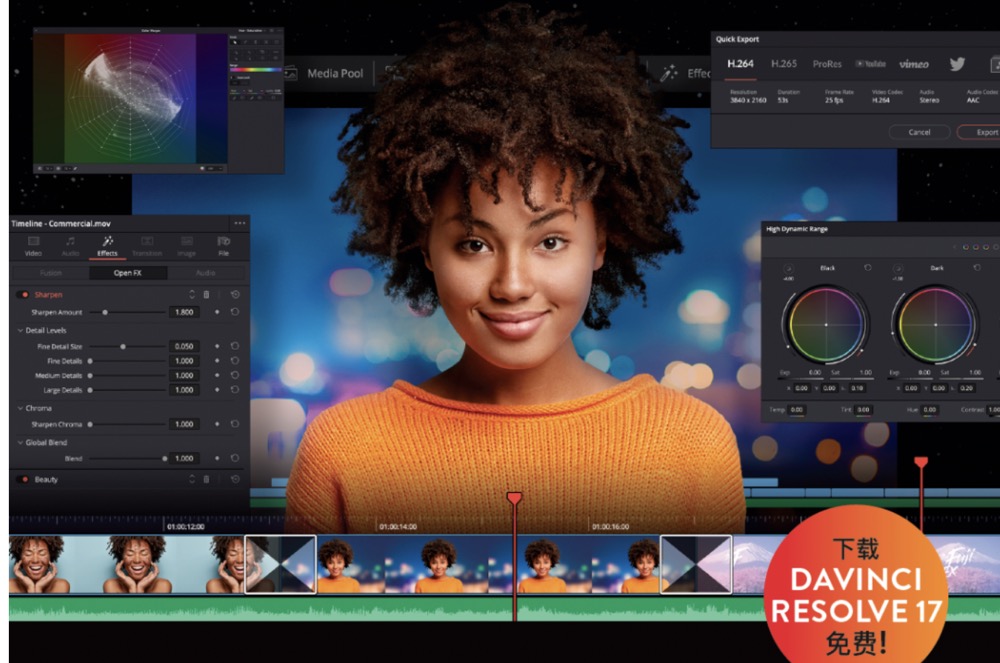Choose the Twitter export preset icon
The height and width of the screenshot is (663, 1000).
957,64
